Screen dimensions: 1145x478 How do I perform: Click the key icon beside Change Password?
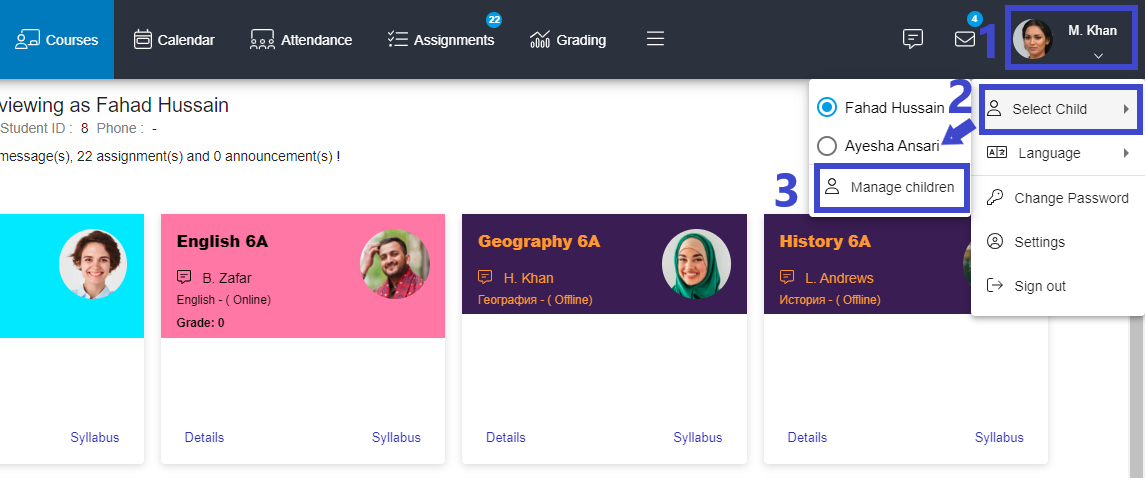pyautogui.click(x=995, y=197)
